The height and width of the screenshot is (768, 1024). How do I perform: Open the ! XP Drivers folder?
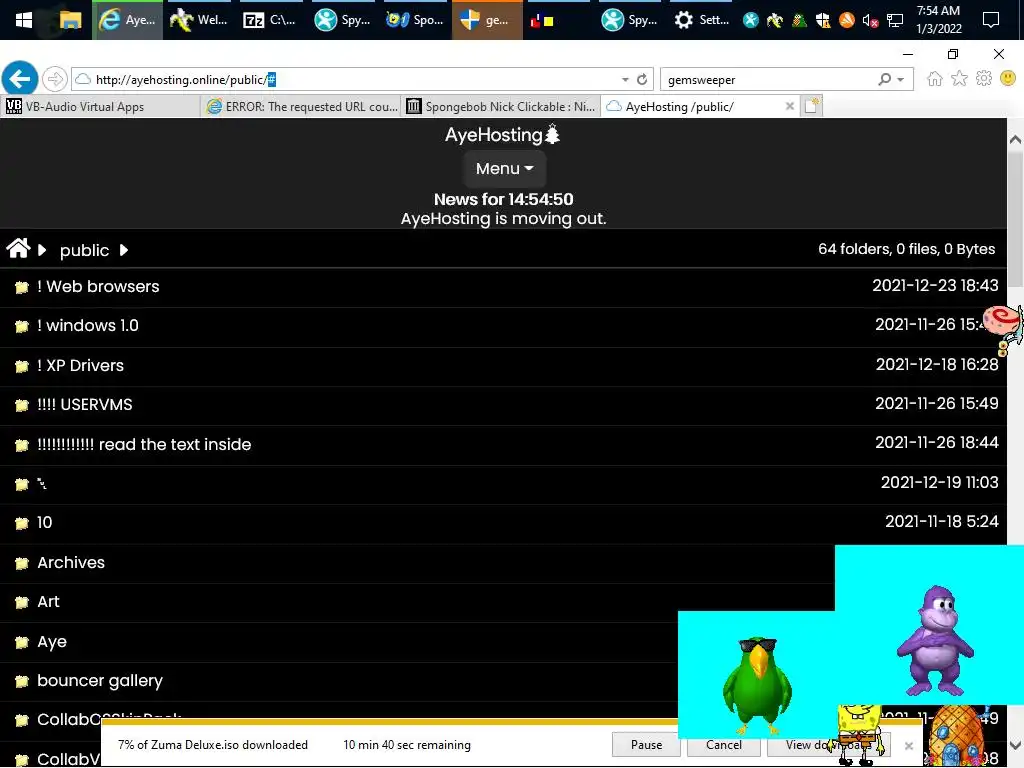pos(80,365)
